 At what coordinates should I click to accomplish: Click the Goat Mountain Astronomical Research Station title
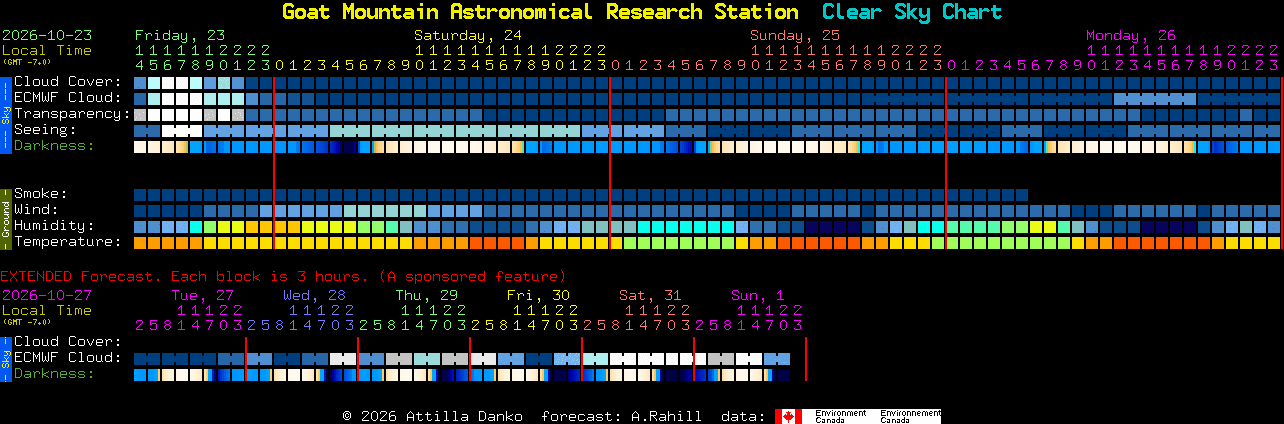[x=540, y=12]
